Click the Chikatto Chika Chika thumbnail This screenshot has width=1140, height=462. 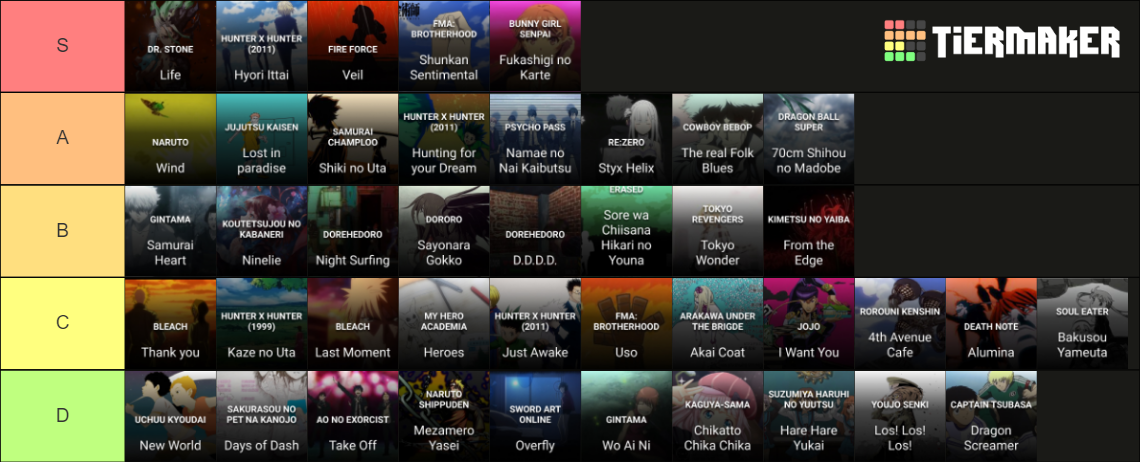coord(718,415)
